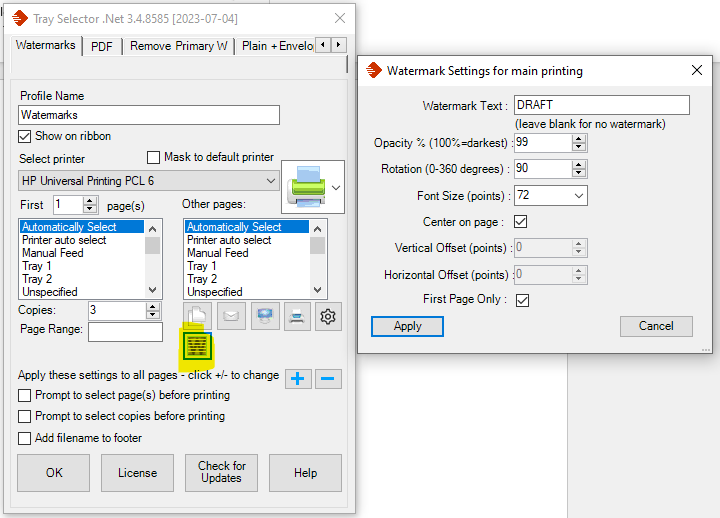Click the Check for Updates button

[221, 473]
